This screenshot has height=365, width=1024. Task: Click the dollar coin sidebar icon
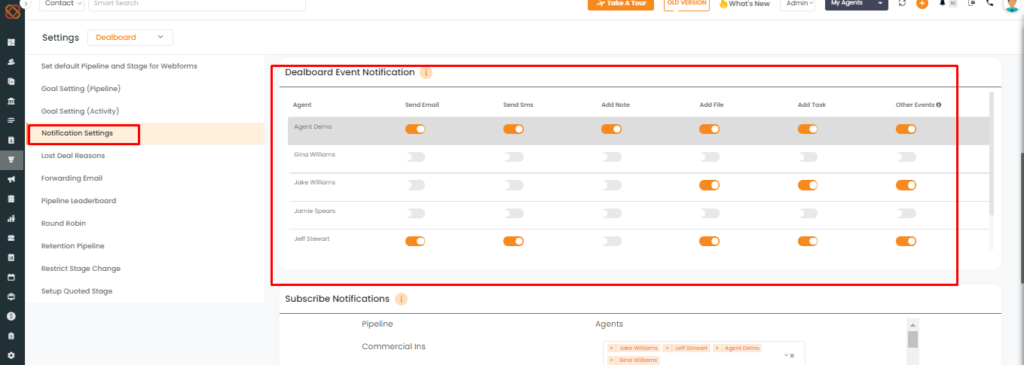click(x=11, y=316)
